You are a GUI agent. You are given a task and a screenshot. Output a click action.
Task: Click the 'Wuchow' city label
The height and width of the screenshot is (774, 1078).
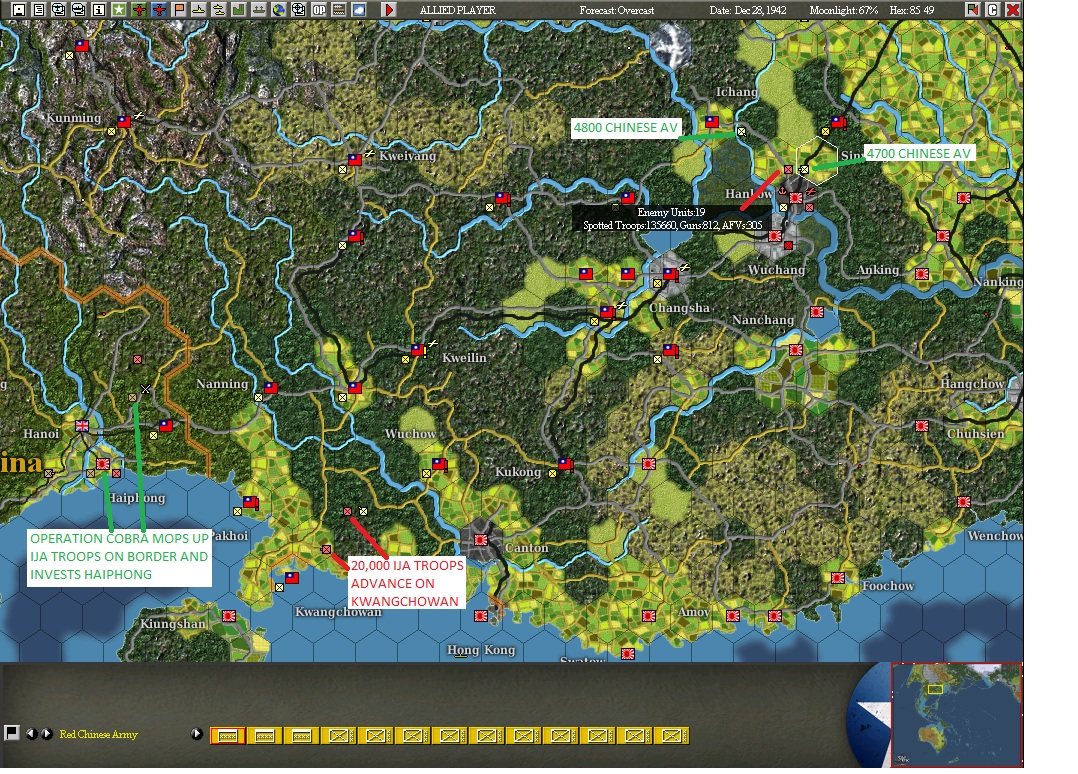click(410, 434)
